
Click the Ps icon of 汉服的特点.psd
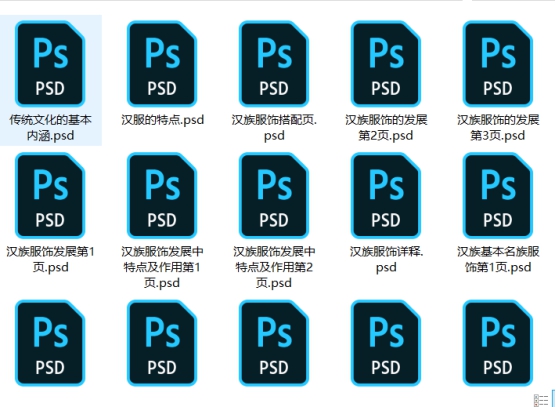click(162, 63)
